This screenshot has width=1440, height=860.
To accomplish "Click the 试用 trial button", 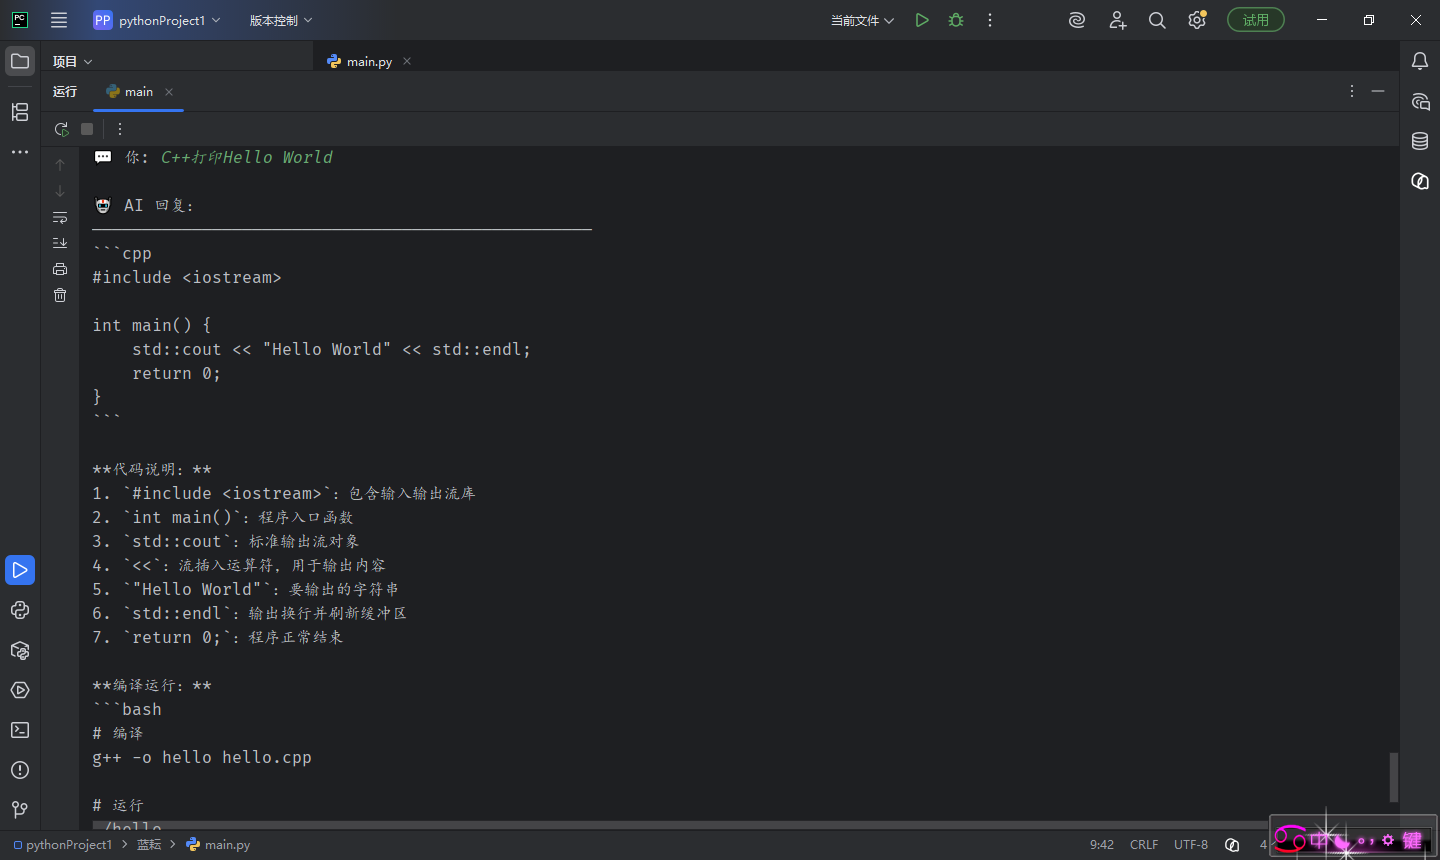I will (x=1256, y=20).
